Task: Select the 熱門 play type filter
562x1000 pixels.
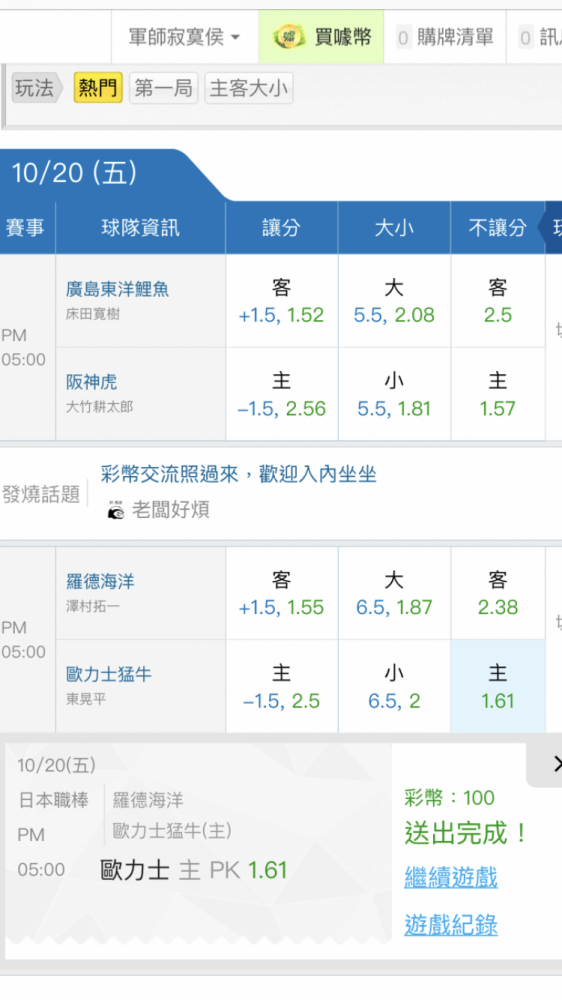Action: (98, 87)
